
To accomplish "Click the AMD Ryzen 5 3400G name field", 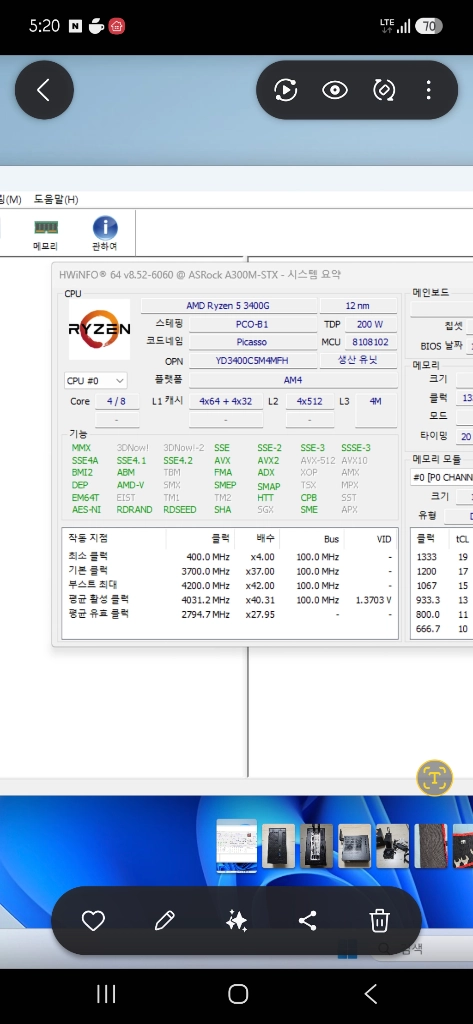I will click(229, 306).
